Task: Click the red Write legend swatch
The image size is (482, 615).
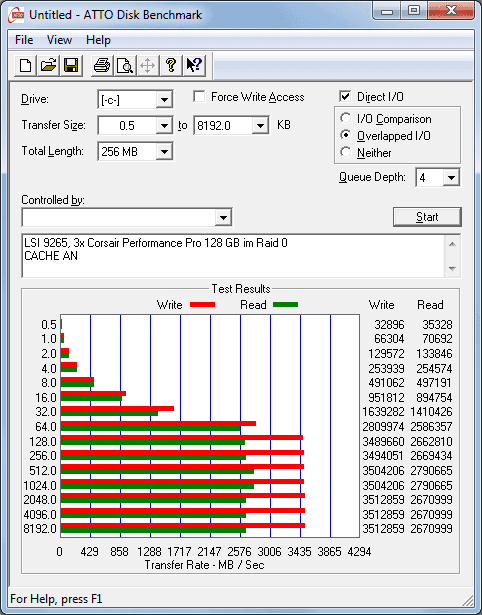Action: pos(202,305)
